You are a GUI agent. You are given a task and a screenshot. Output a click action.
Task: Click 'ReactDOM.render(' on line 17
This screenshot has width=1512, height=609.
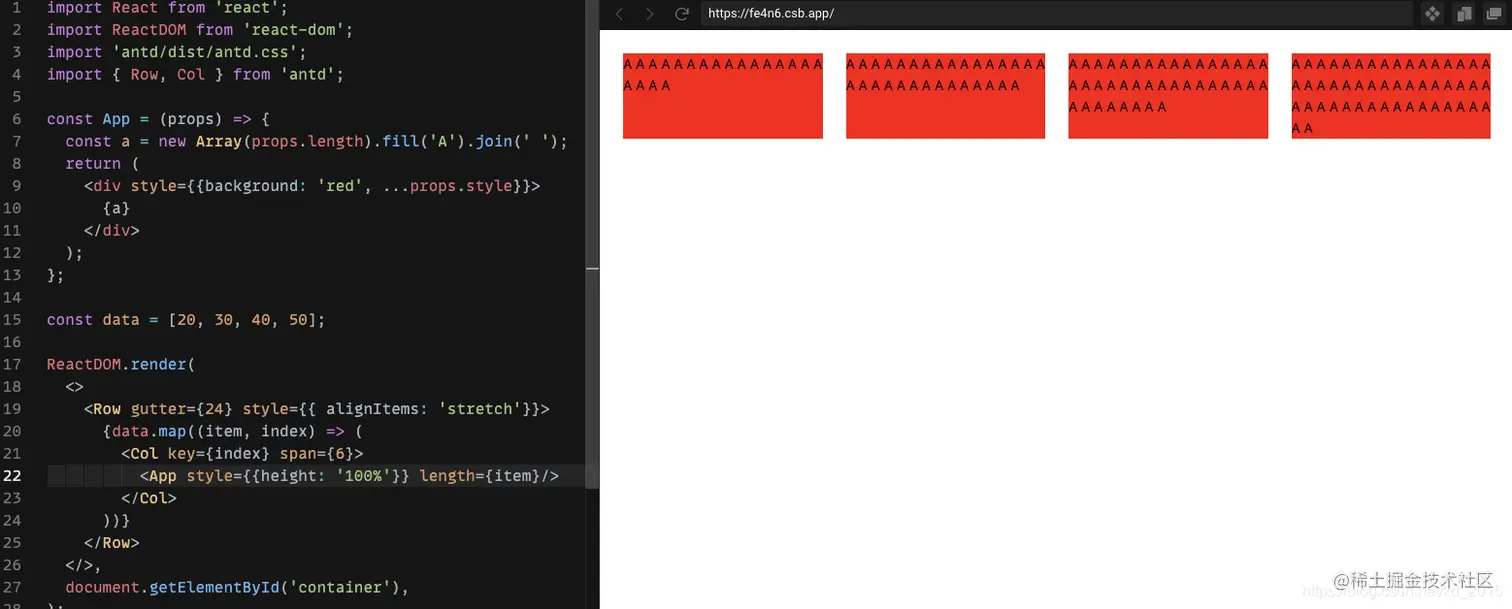click(121, 364)
